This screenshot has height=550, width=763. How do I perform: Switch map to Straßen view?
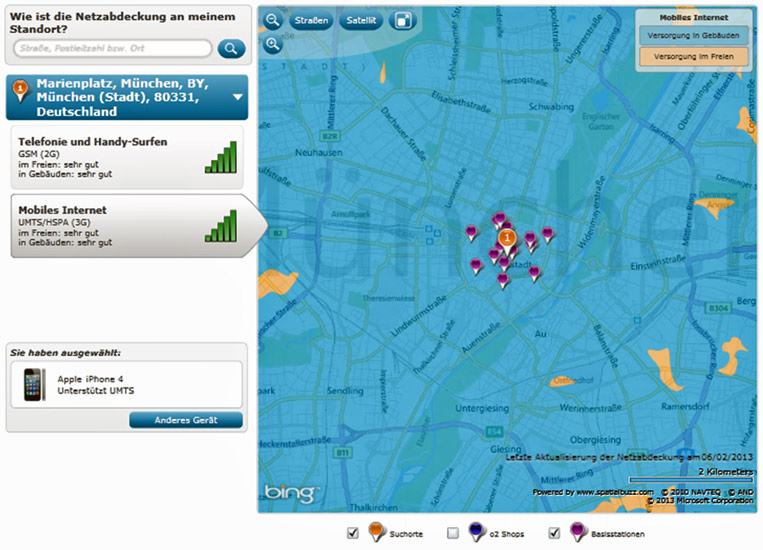click(x=311, y=20)
